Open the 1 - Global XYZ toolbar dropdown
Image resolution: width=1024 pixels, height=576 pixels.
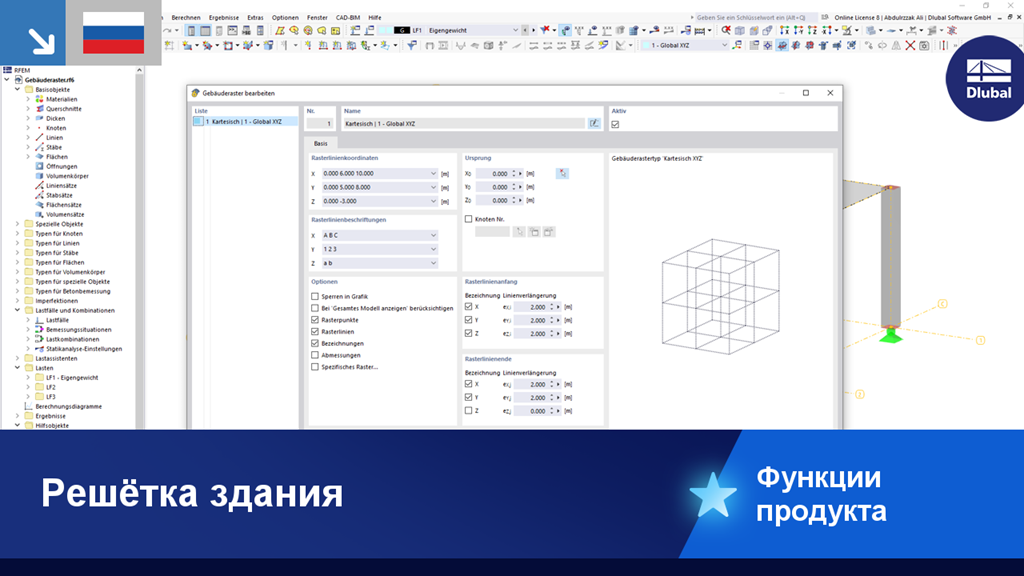coord(724,46)
